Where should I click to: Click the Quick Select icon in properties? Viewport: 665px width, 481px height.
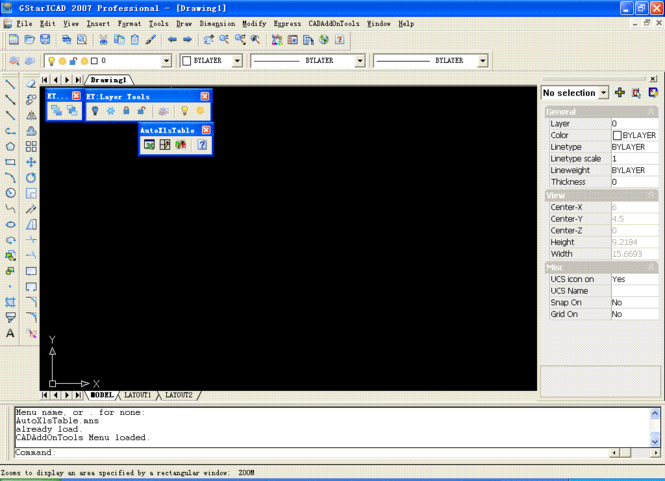point(653,93)
